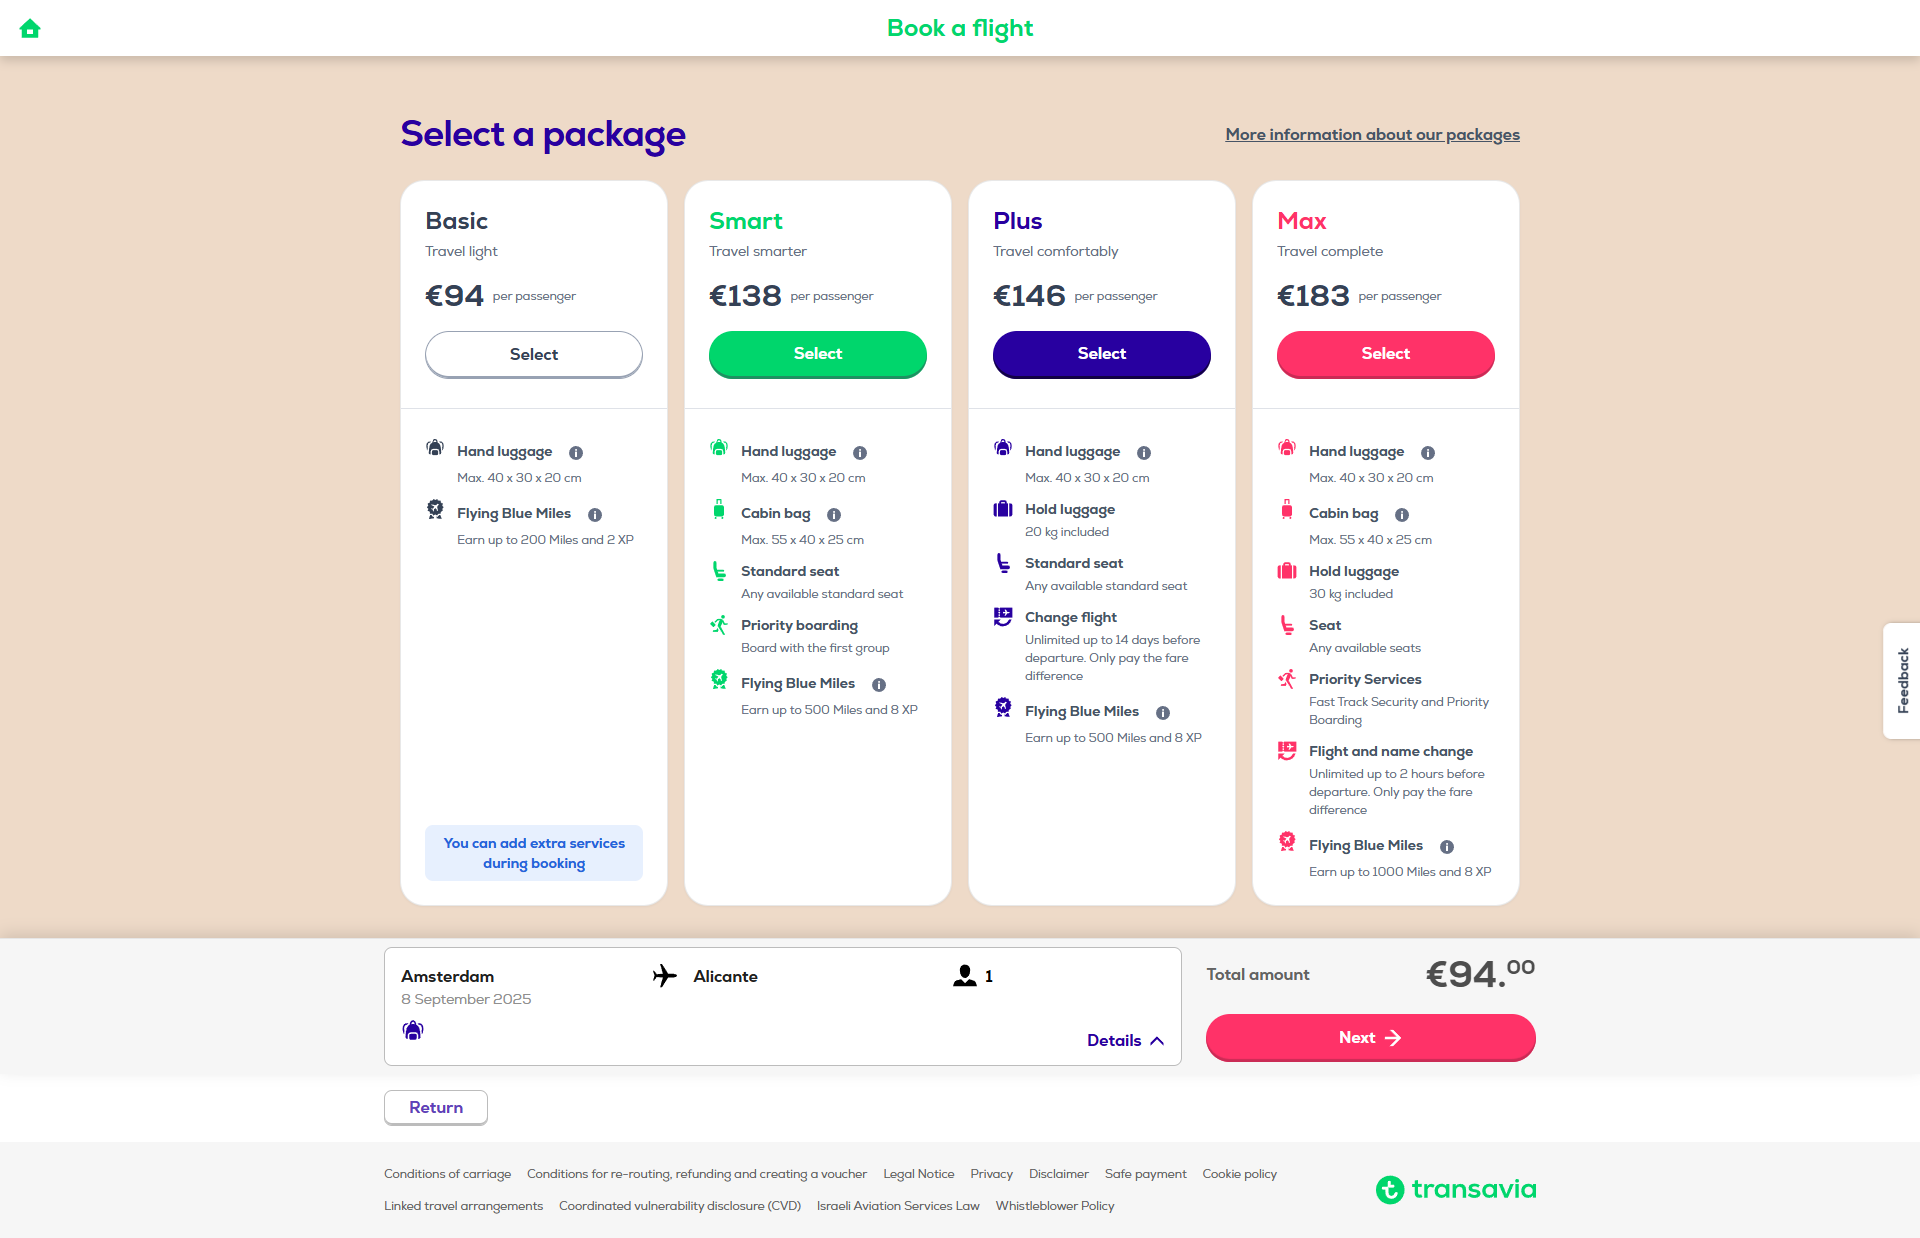Image resolution: width=1920 pixels, height=1238 pixels.
Task: Open Hand luggage info in Basic package
Action: tap(576, 453)
